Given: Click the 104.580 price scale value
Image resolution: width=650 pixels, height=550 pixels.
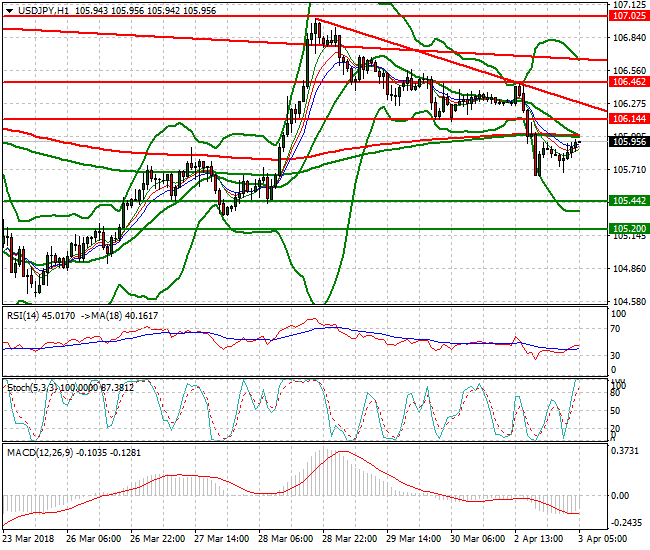Looking at the screenshot, I should pos(629,301).
